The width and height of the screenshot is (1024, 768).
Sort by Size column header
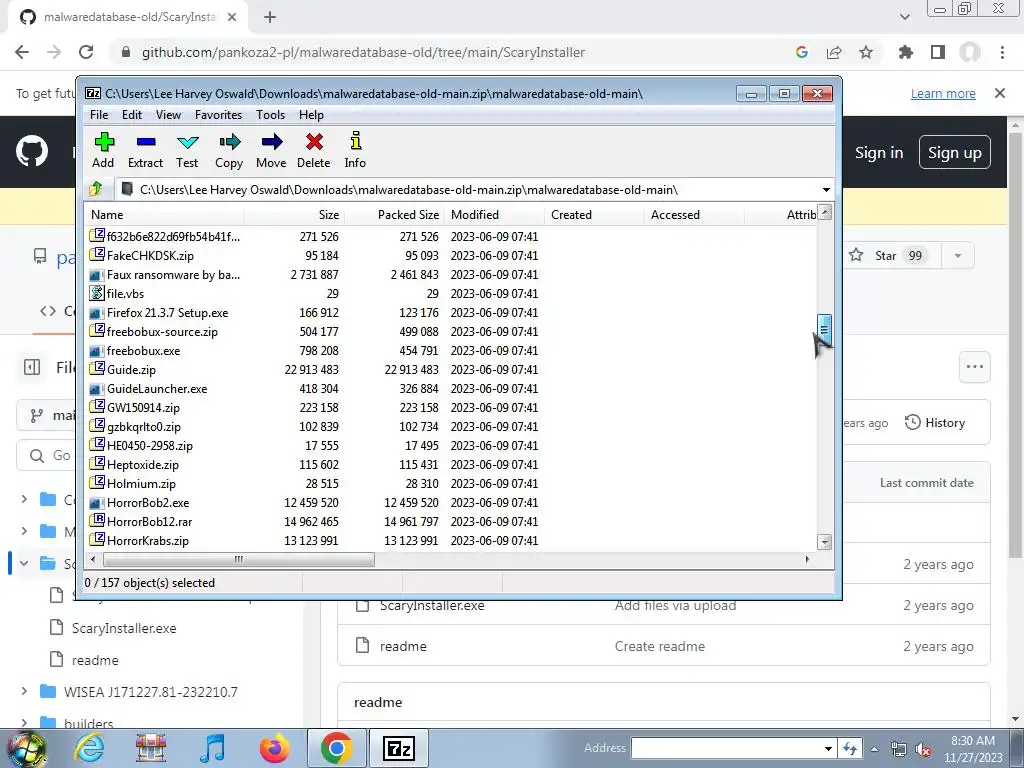click(x=294, y=215)
